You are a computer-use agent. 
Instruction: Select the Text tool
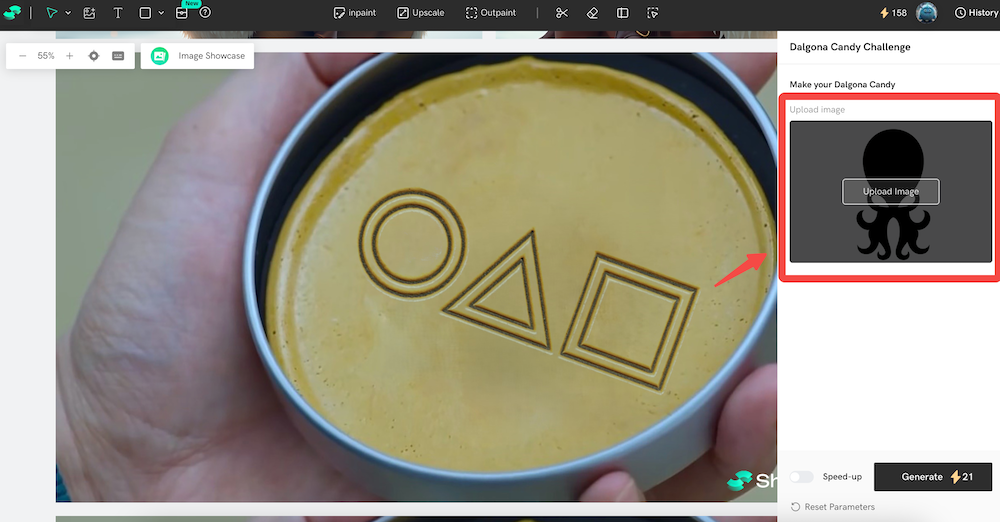click(x=118, y=13)
